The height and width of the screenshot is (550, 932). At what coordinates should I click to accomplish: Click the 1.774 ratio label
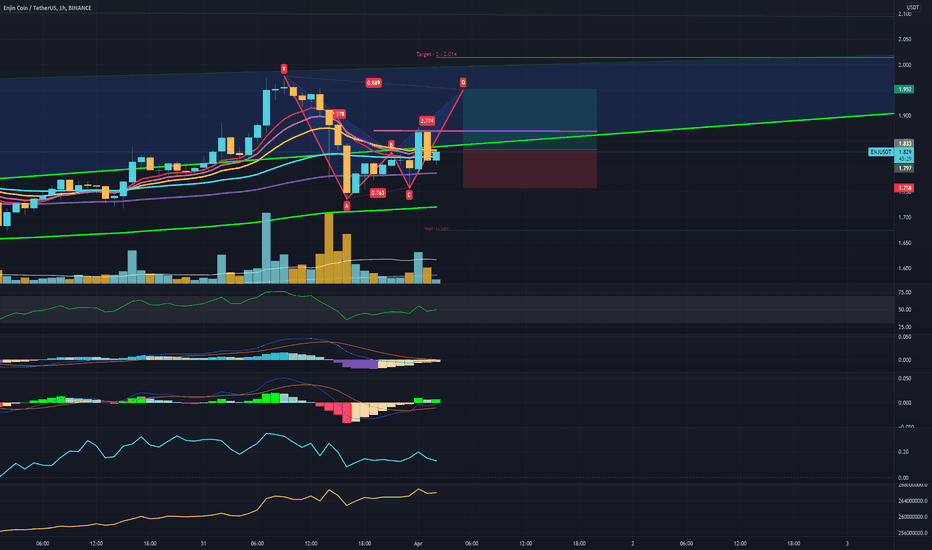coord(427,121)
